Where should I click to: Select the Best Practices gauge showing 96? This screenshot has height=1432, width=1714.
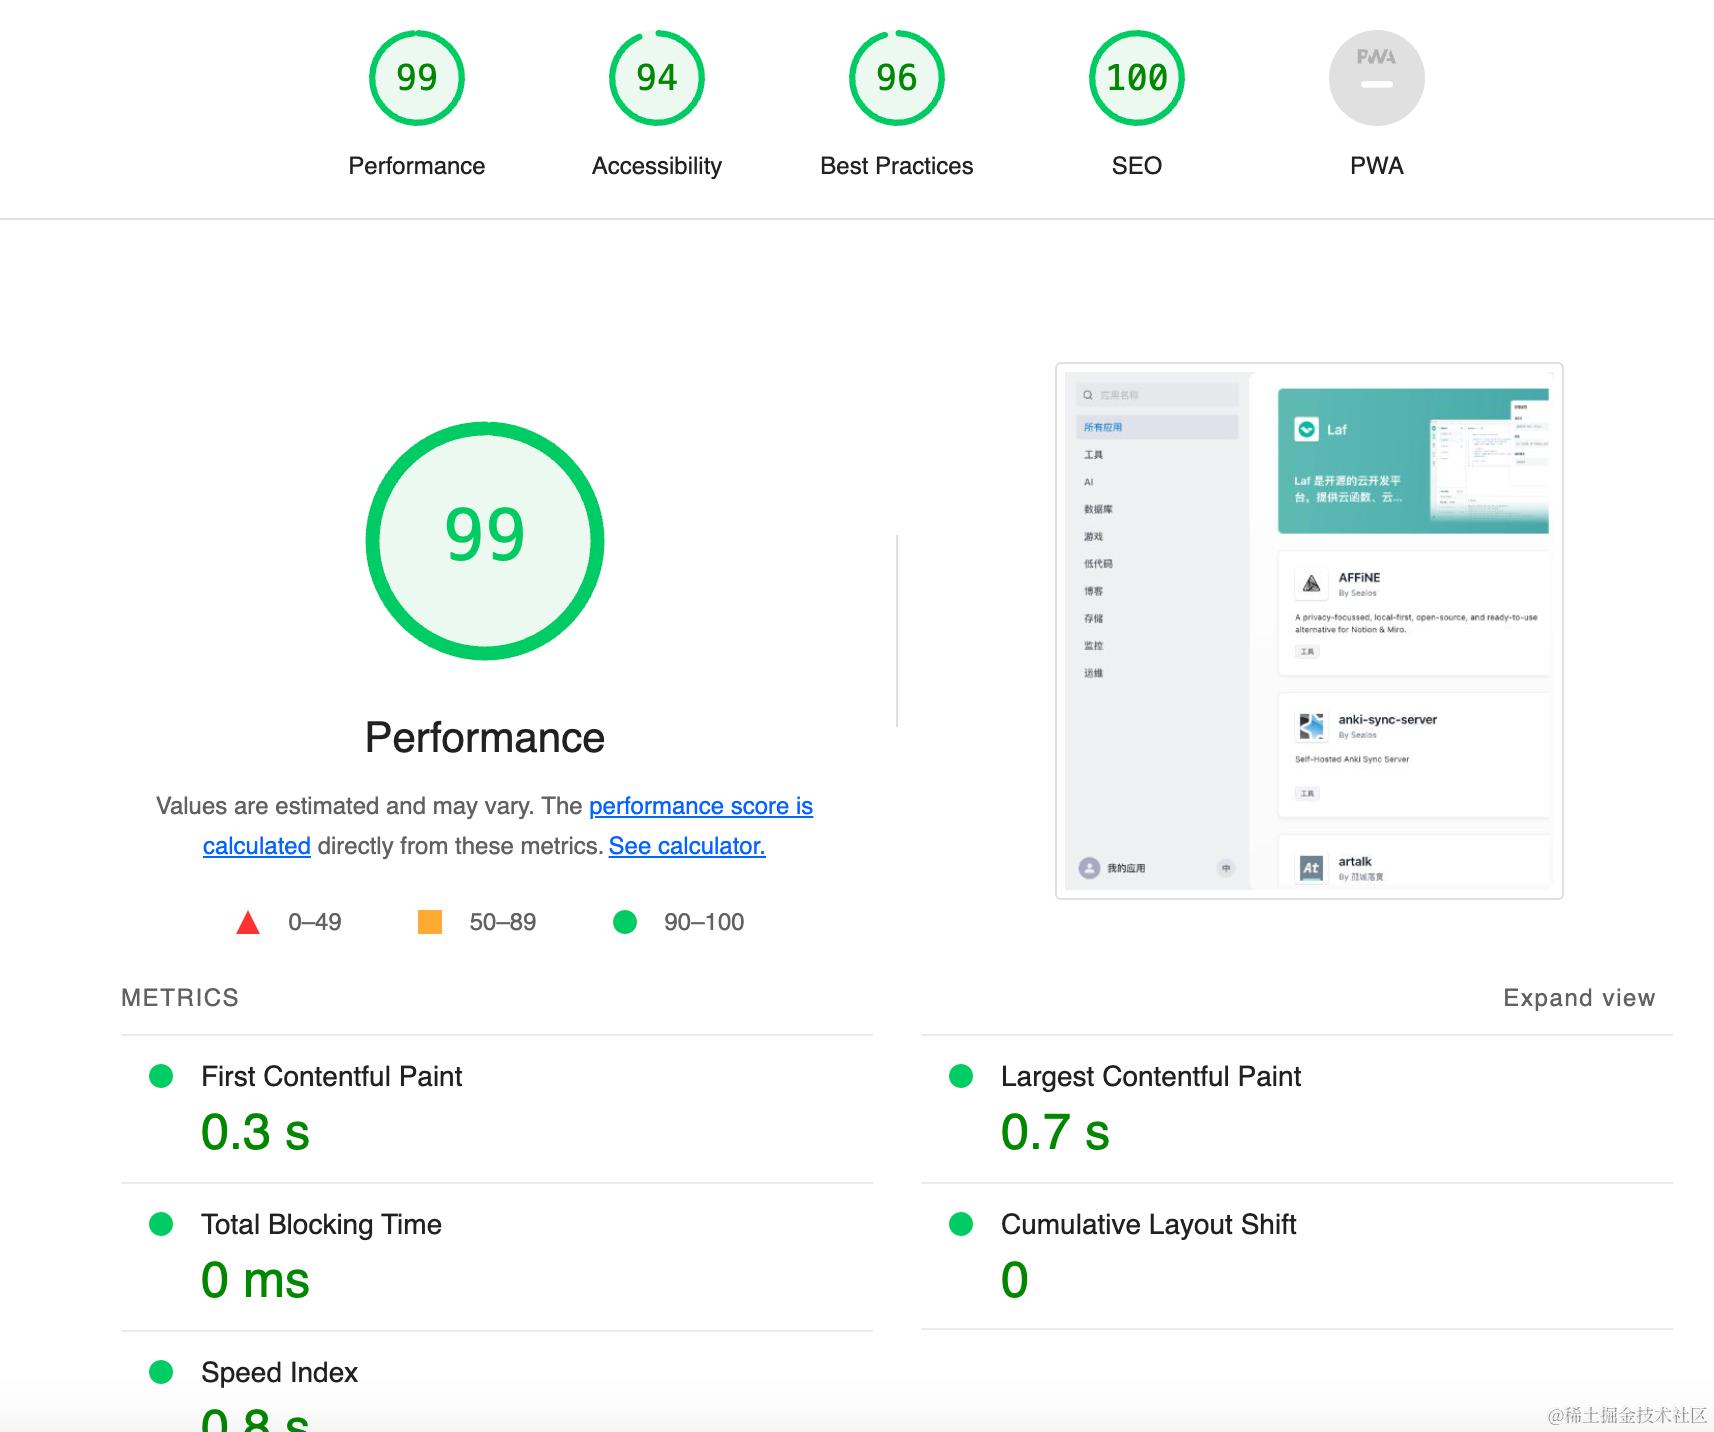[x=897, y=78]
